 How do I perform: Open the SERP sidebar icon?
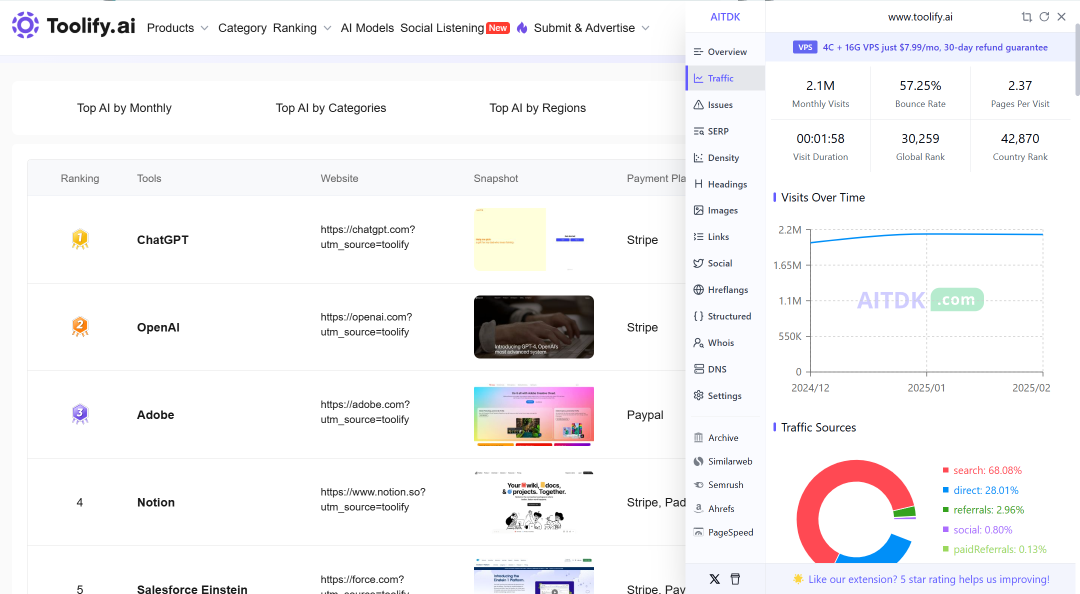pos(698,131)
